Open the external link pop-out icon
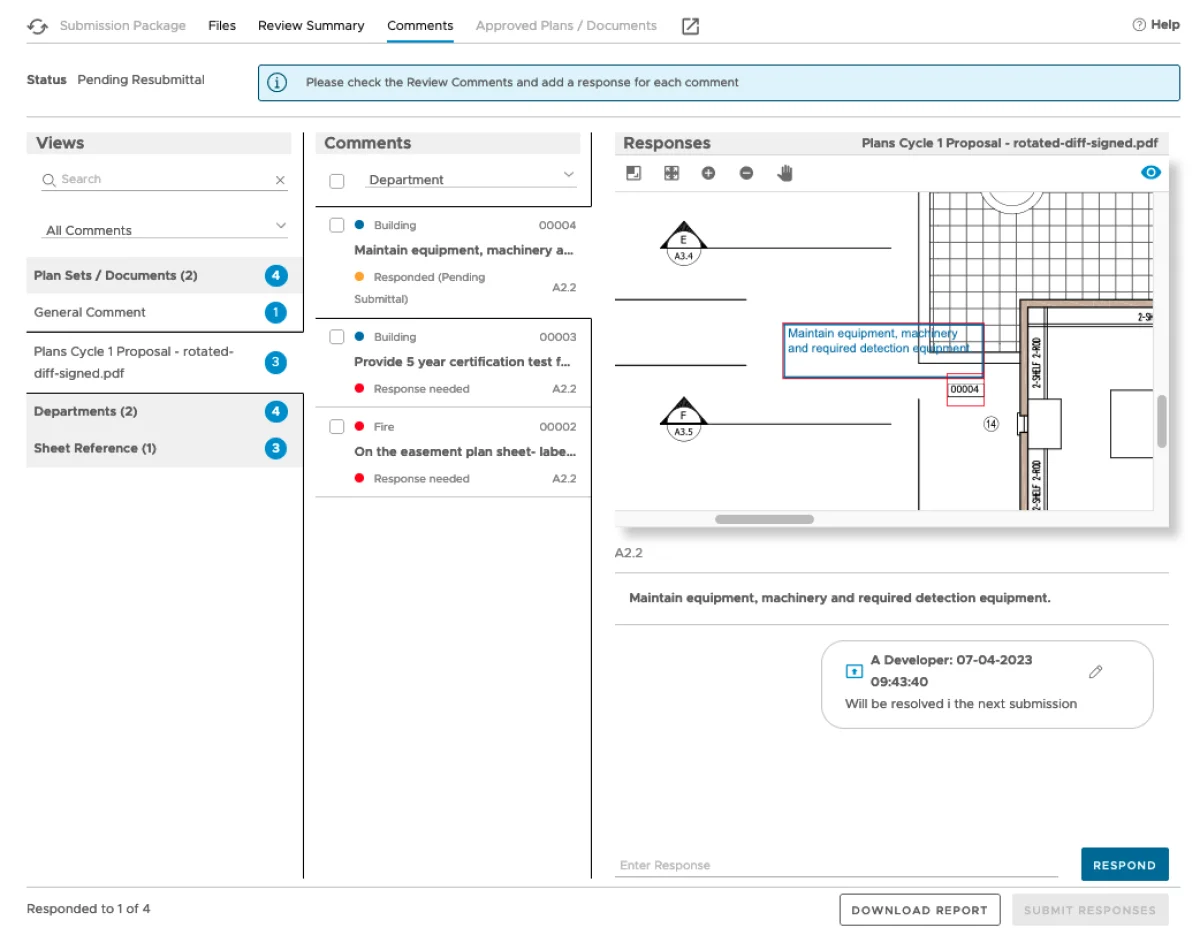 coord(690,26)
